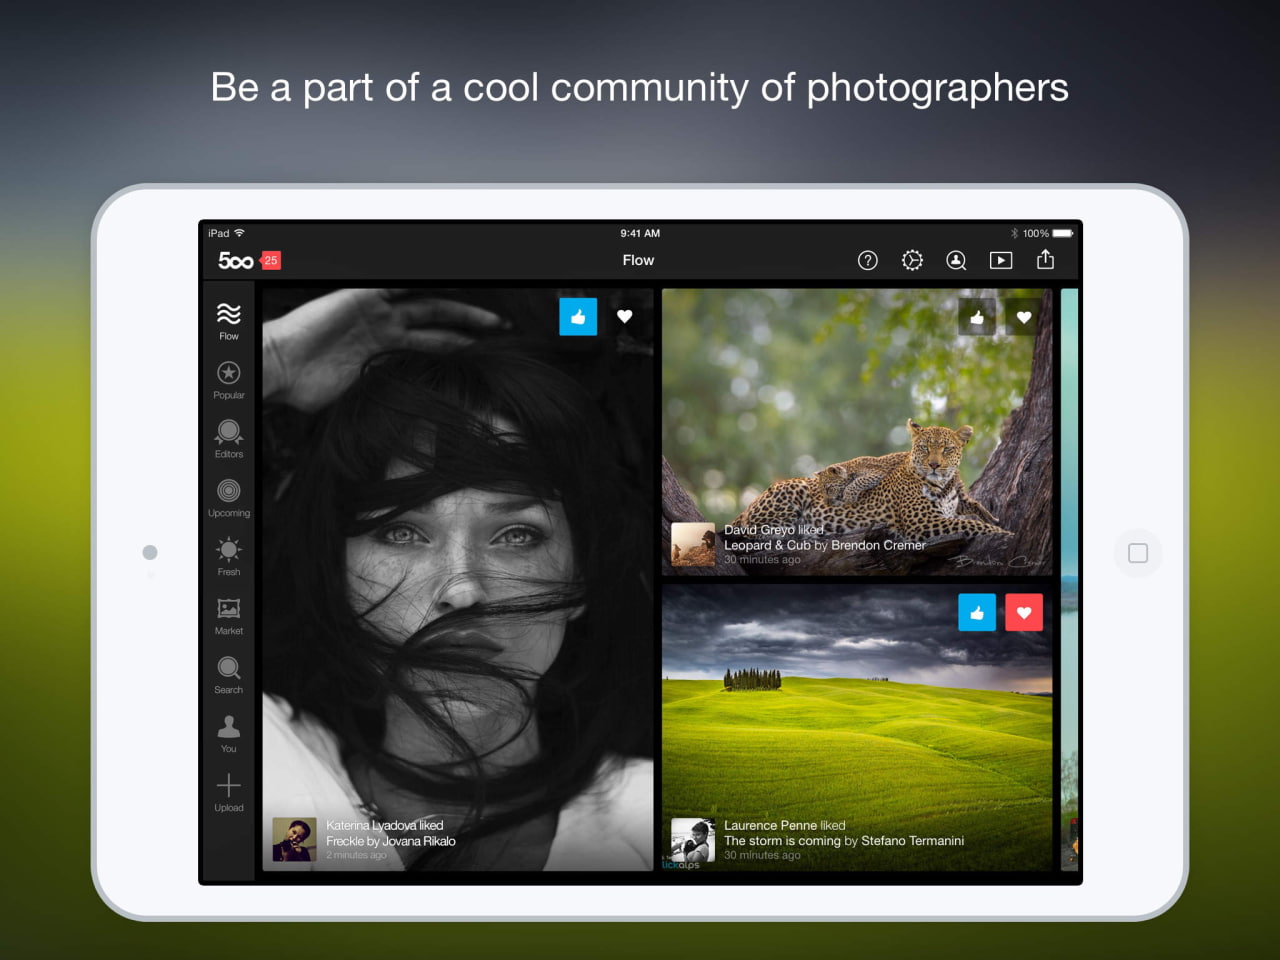
Task: Go to Popular section
Action: (229, 380)
